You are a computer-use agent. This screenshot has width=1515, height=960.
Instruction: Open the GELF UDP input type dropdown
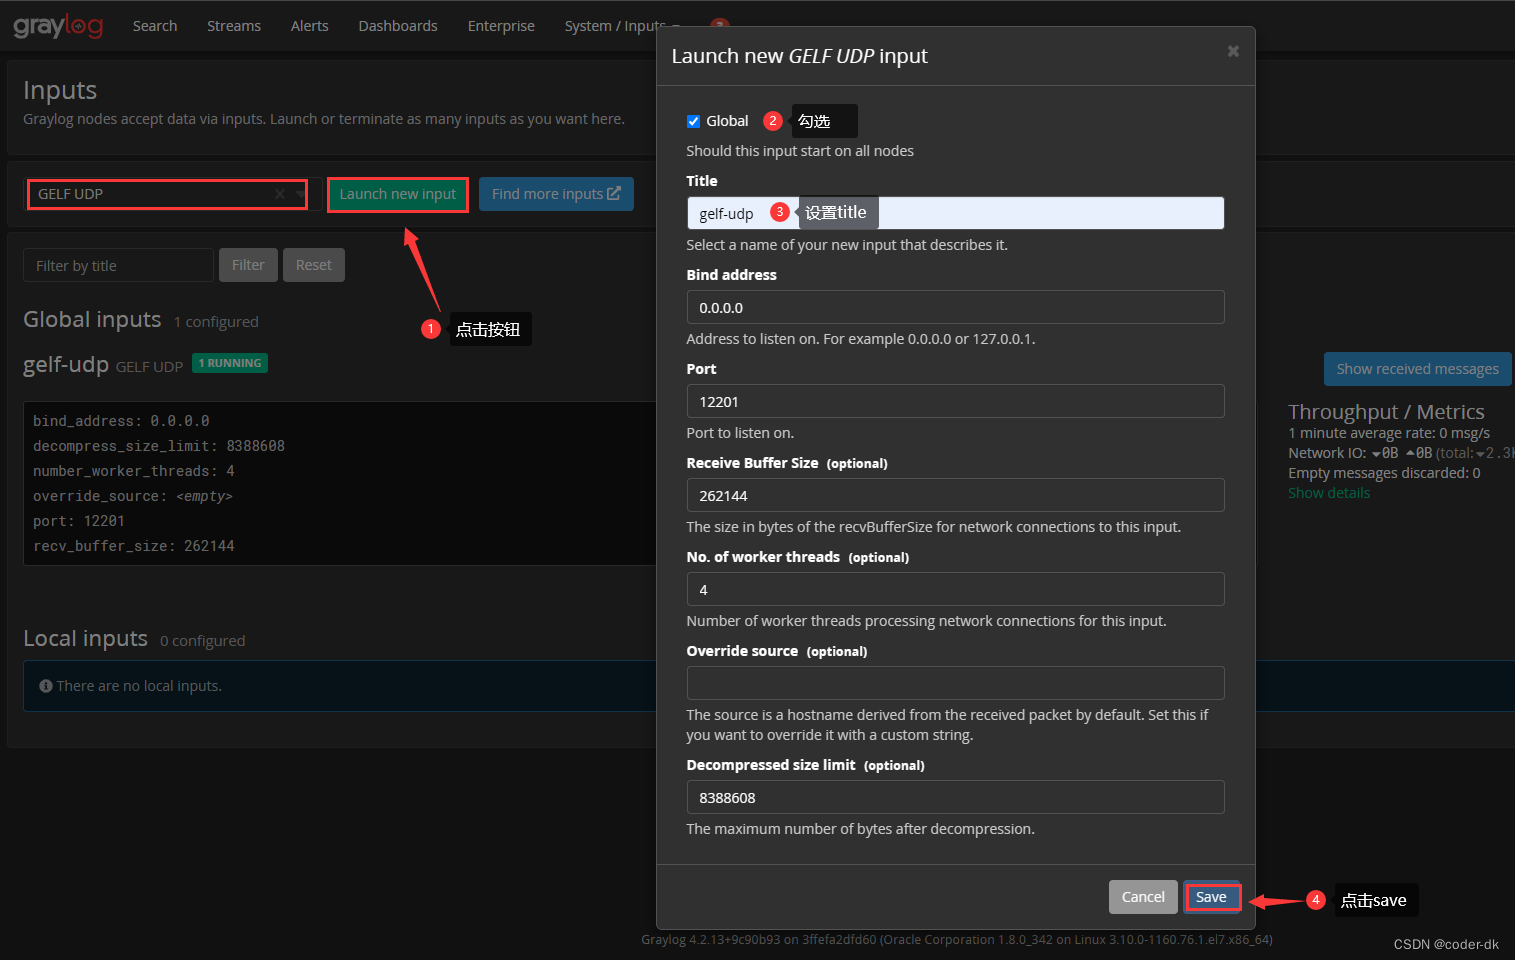point(300,194)
